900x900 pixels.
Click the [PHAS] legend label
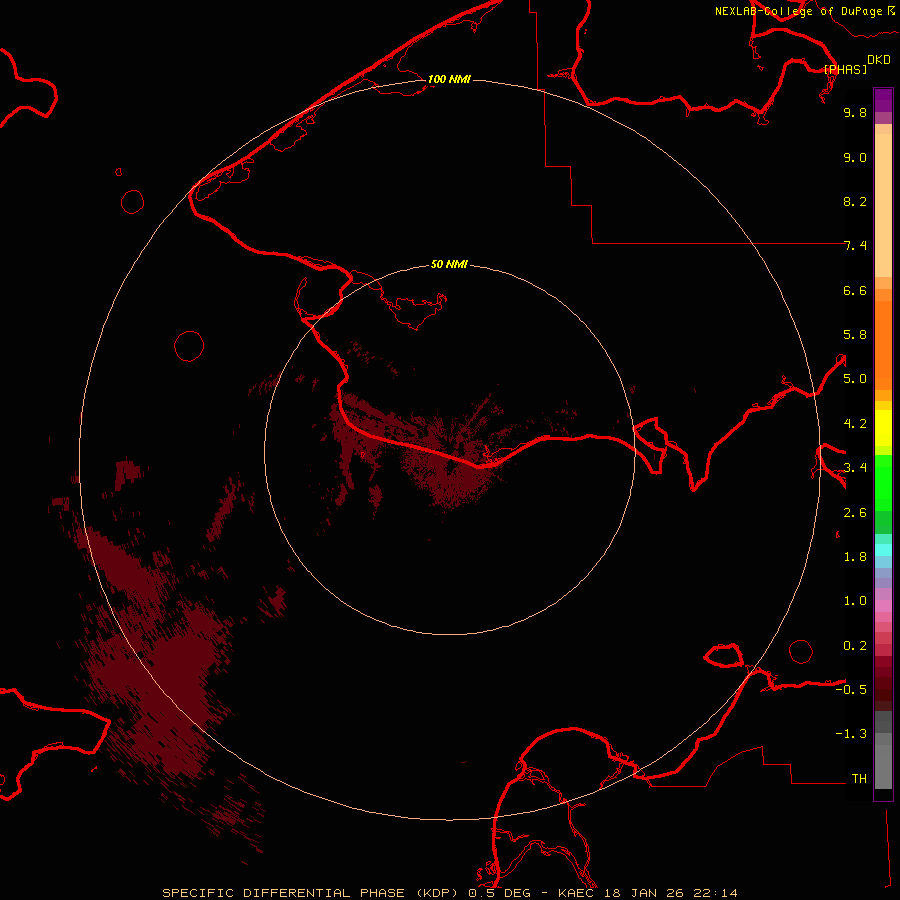[x=845, y=69]
